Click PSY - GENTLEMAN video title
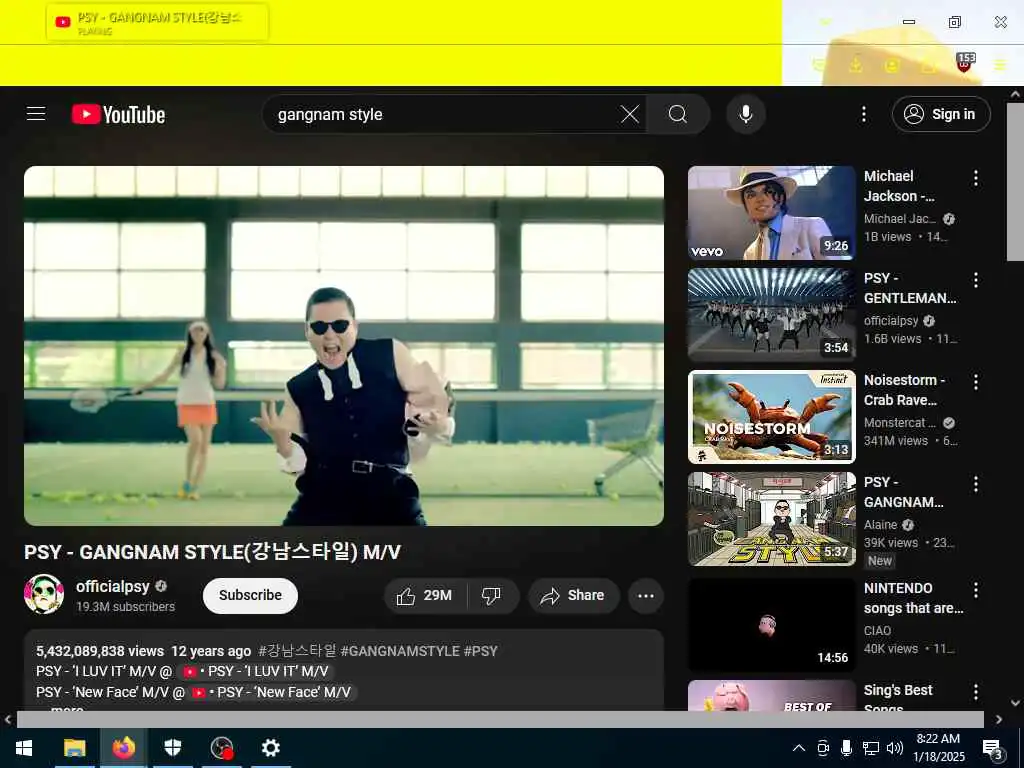The height and width of the screenshot is (768, 1024). pyautogui.click(x=910, y=288)
